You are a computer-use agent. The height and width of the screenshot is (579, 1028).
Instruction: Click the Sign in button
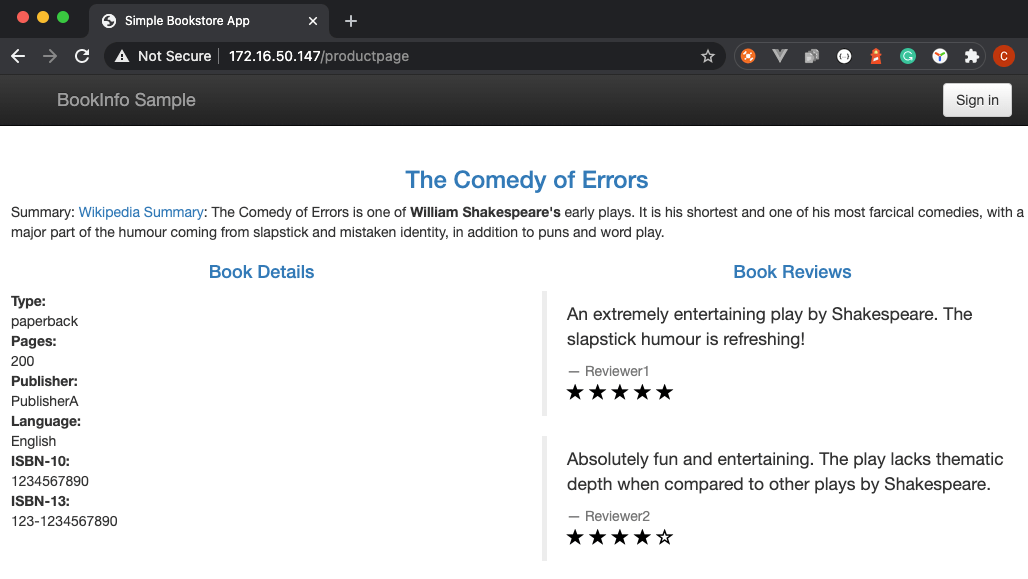point(977,100)
